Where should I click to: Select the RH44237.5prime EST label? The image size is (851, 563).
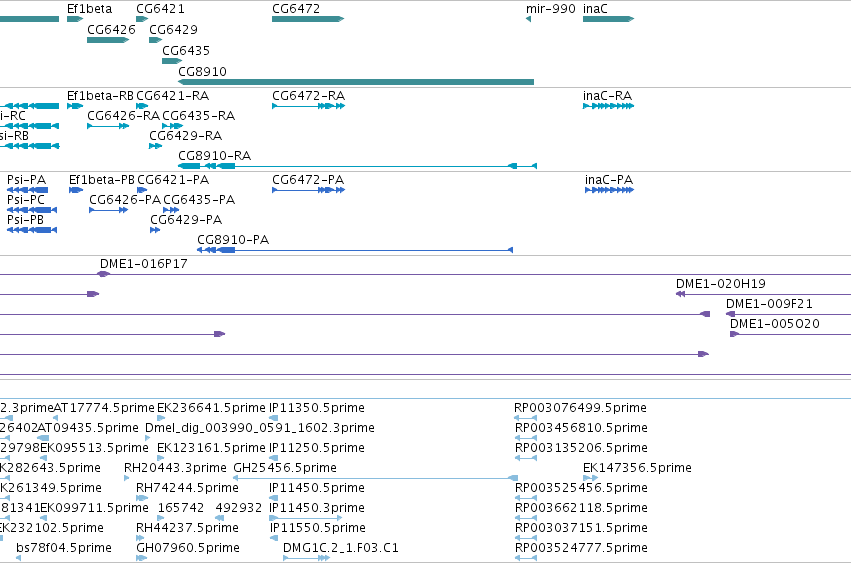point(187,528)
